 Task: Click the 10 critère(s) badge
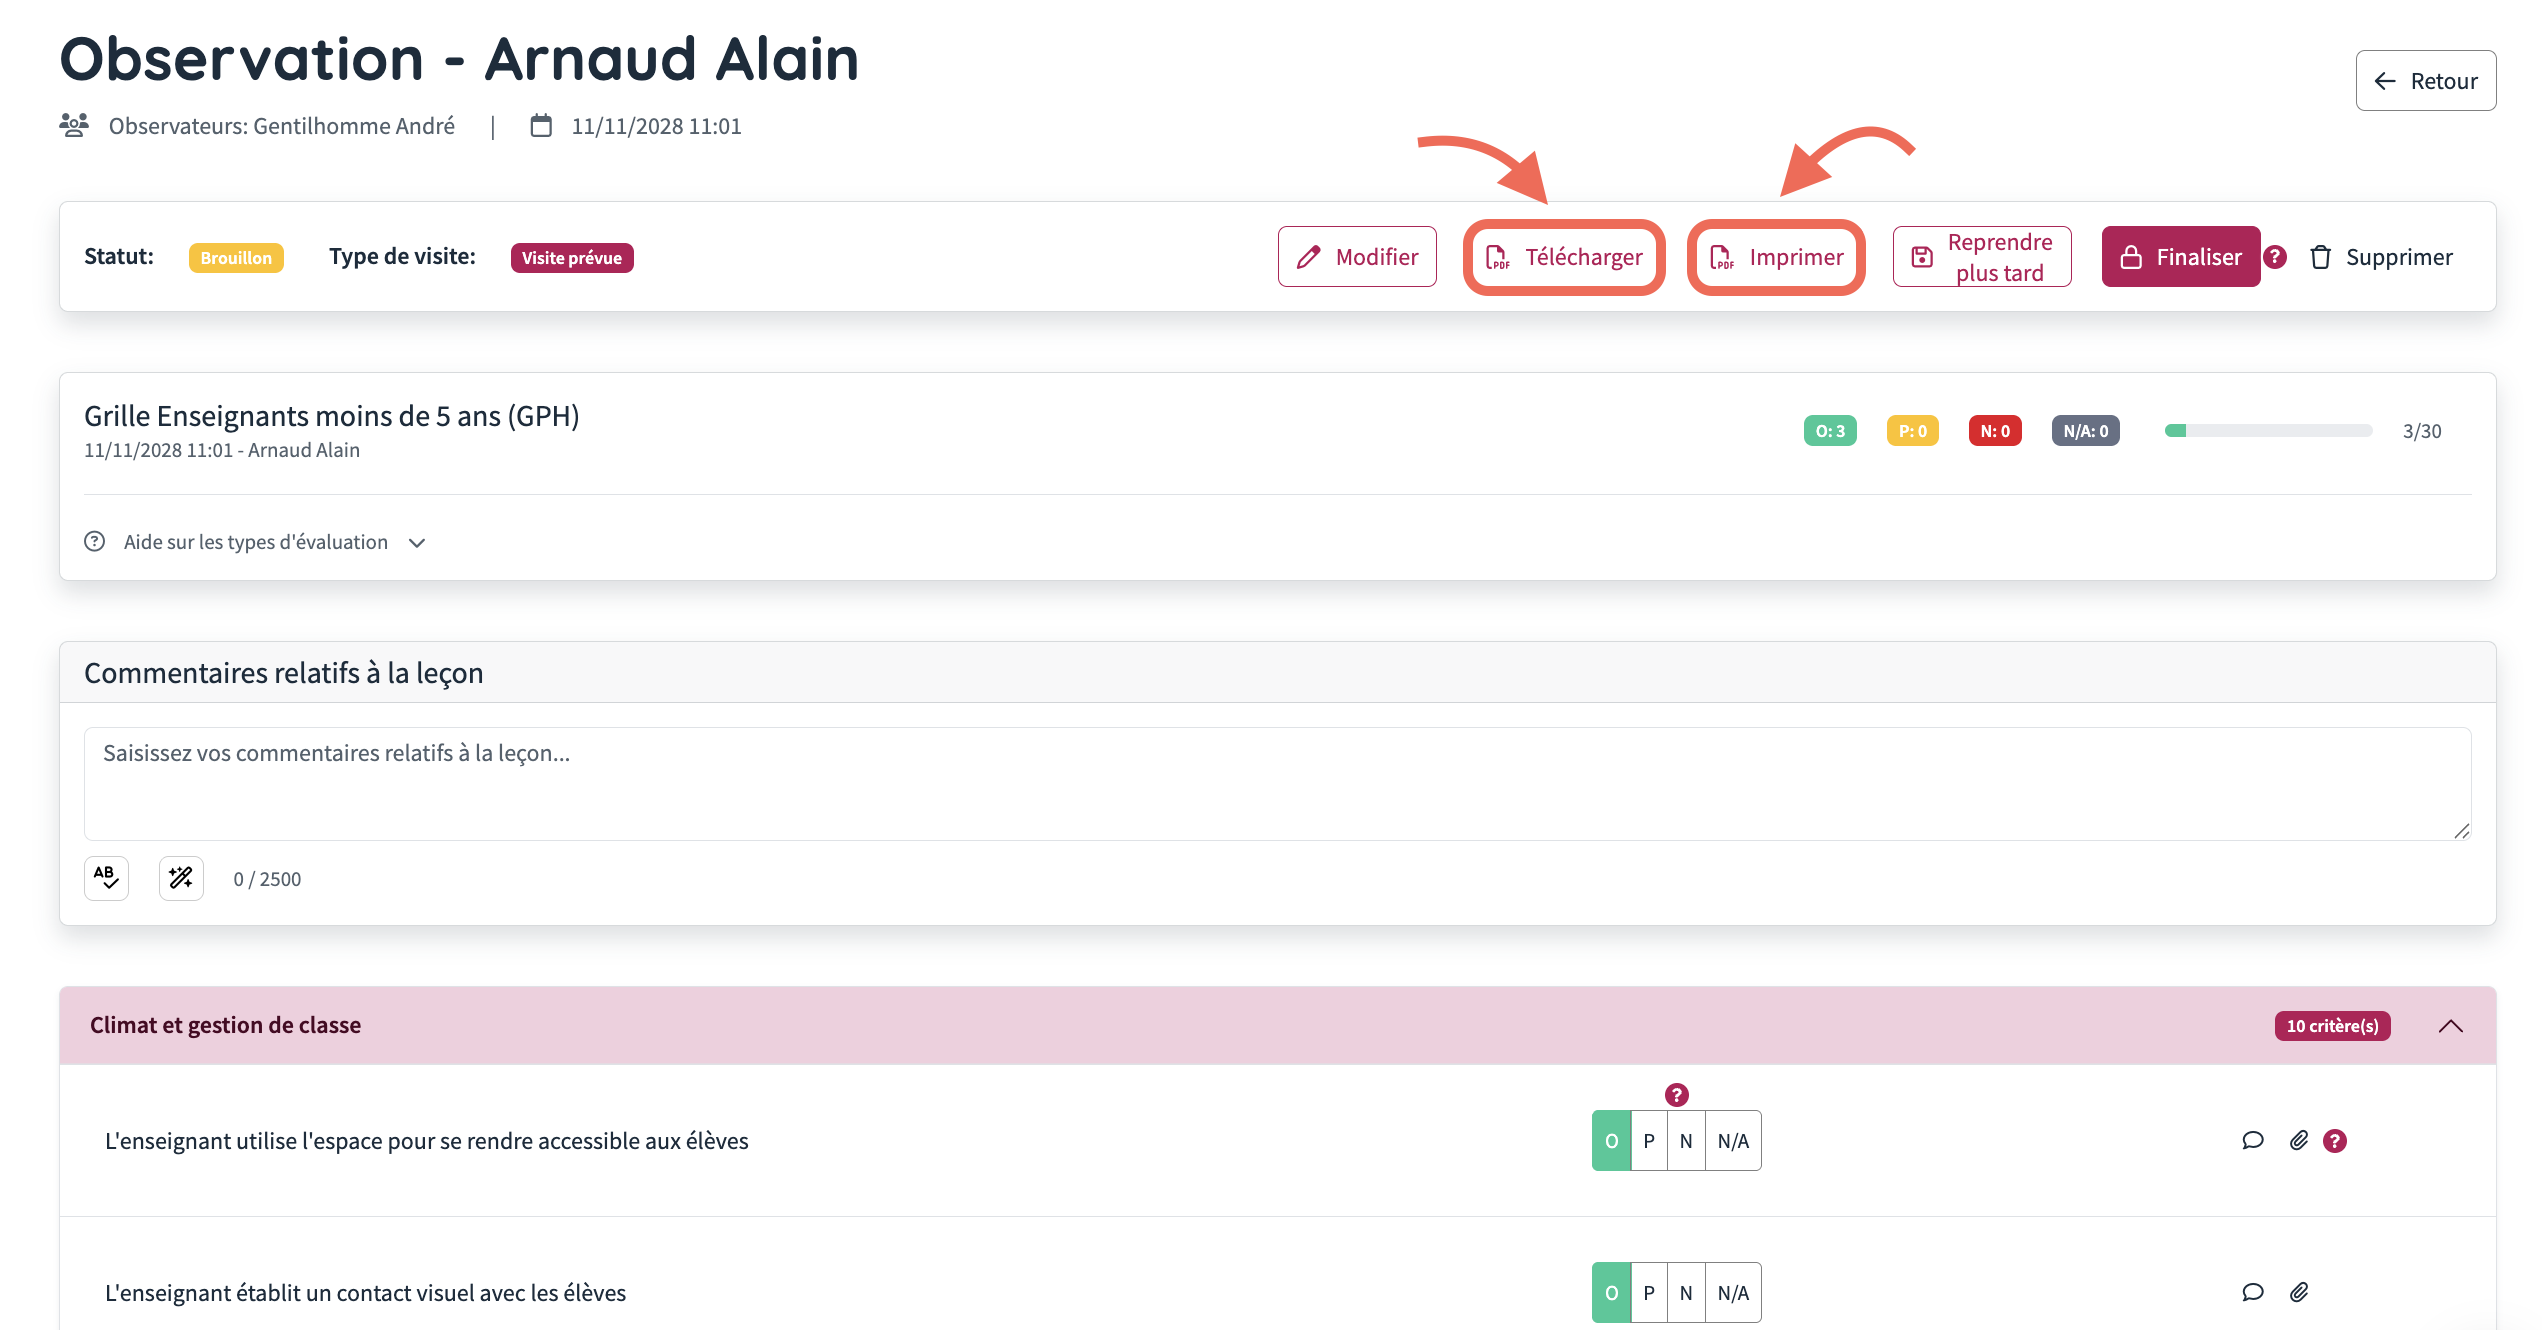tap(2332, 1026)
